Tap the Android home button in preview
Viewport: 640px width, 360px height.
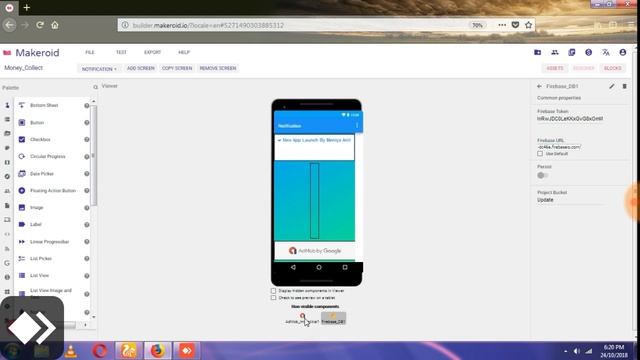(x=319, y=267)
